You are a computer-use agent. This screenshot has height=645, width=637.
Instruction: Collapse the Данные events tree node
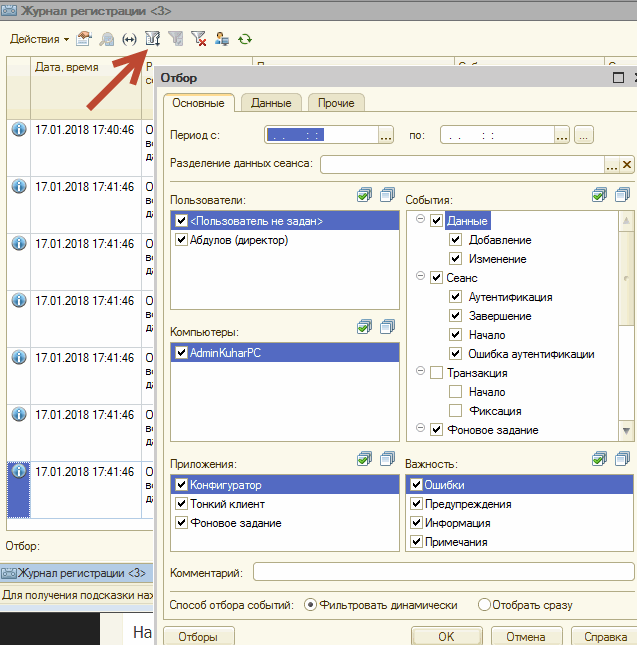pyautogui.click(x=420, y=220)
